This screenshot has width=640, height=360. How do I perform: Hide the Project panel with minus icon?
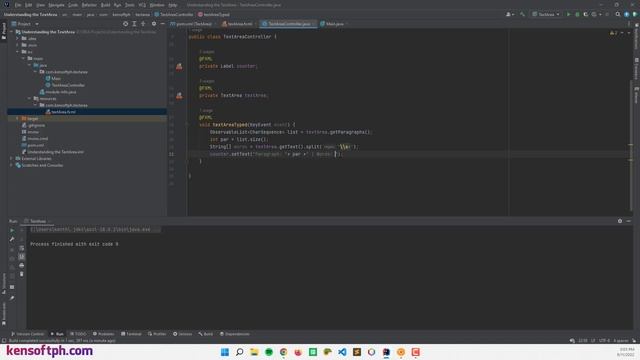point(162,24)
